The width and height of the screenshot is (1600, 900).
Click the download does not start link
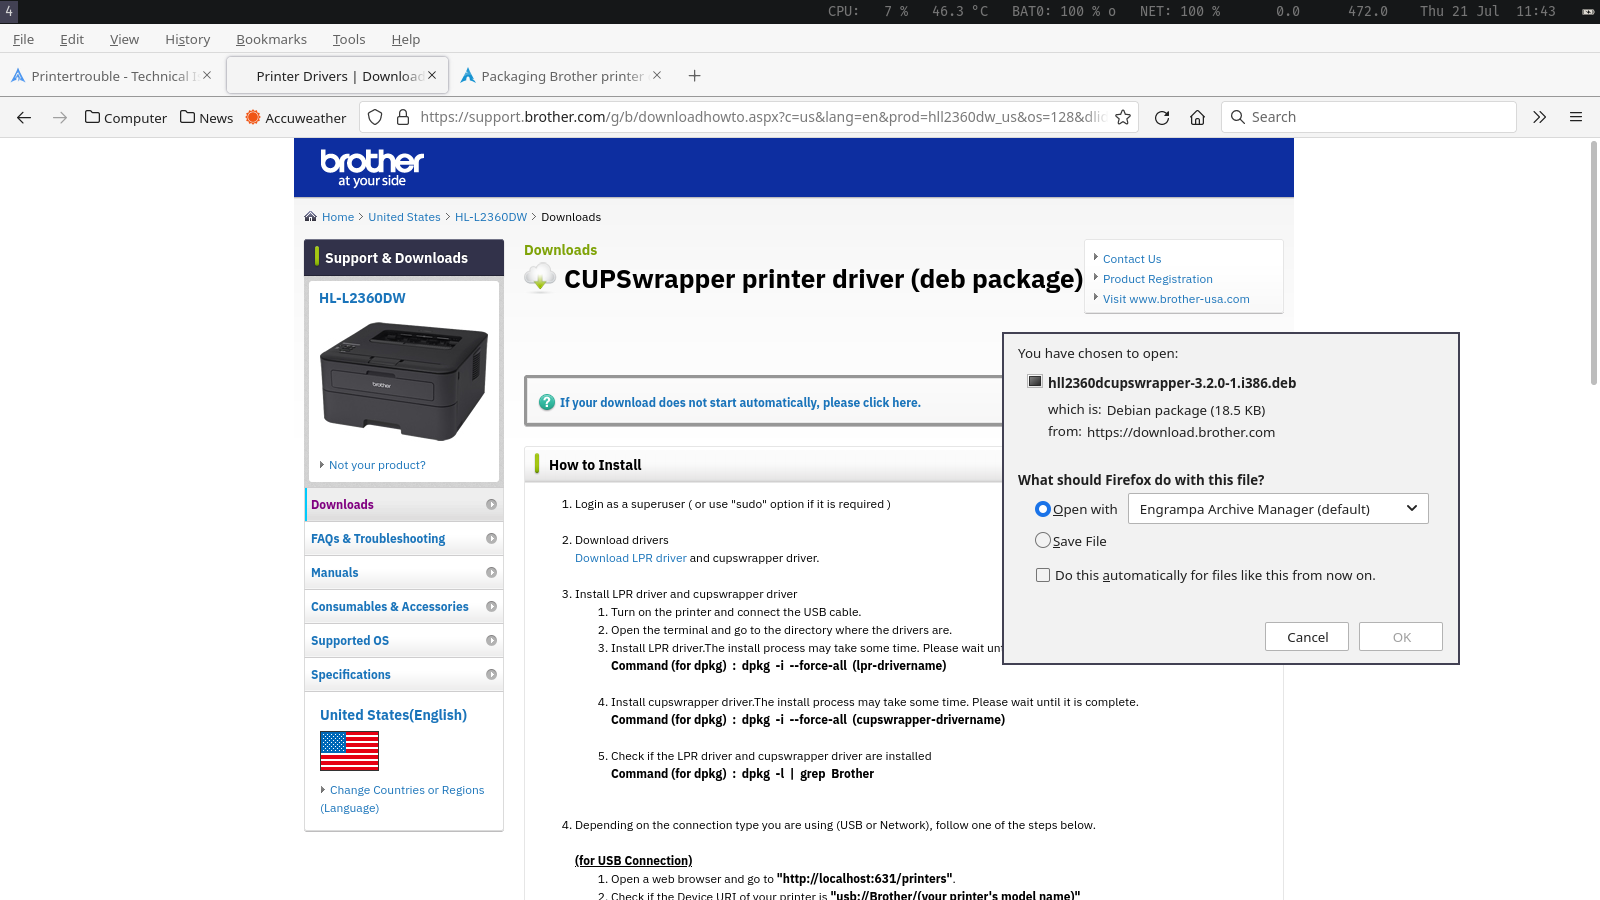pos(740,402)
